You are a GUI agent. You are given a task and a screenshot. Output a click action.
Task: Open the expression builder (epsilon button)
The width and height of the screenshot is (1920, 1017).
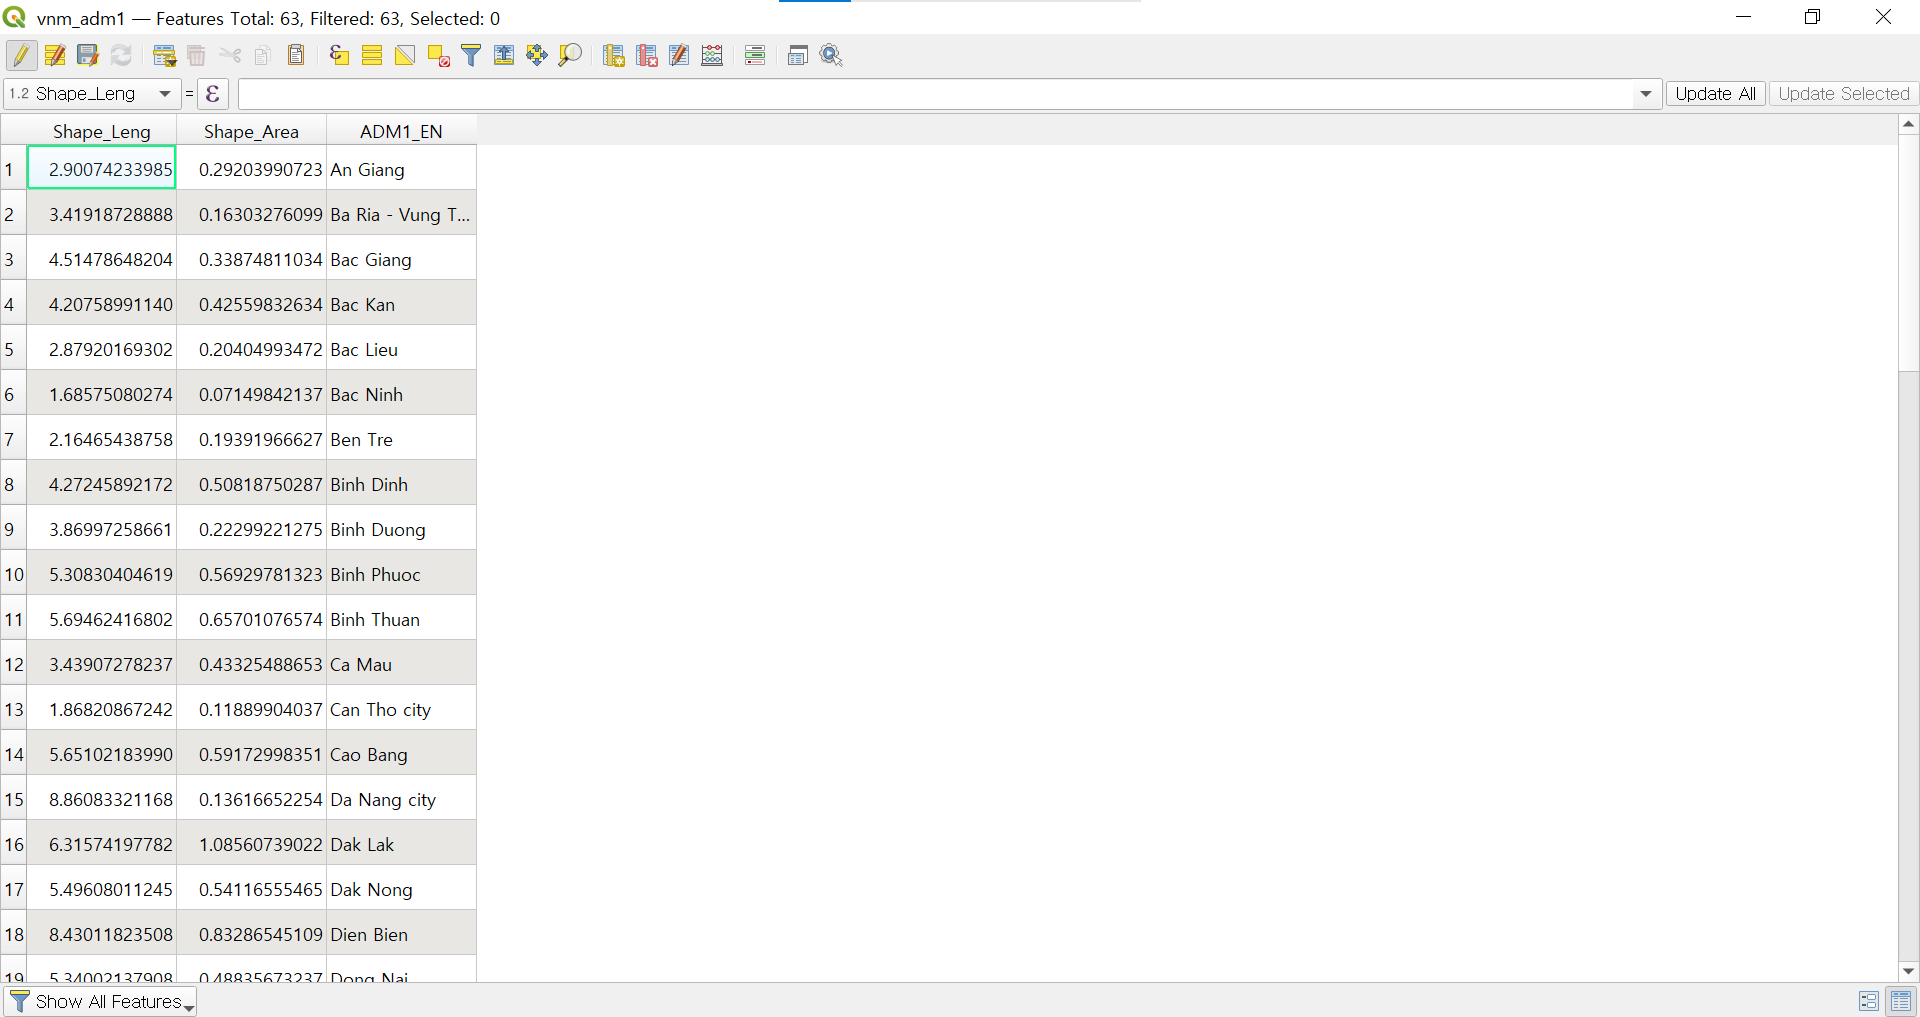coord(213,94)
